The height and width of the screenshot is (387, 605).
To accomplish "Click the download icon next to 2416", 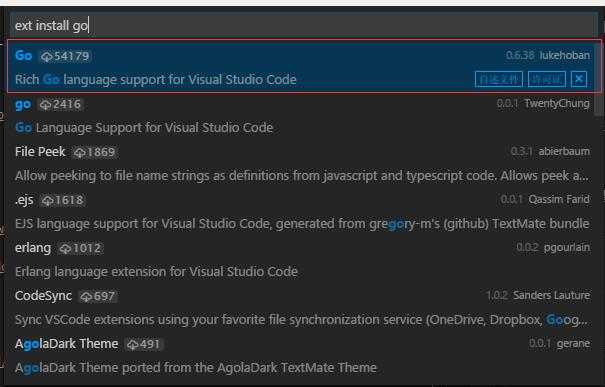I will pos(46,105).
